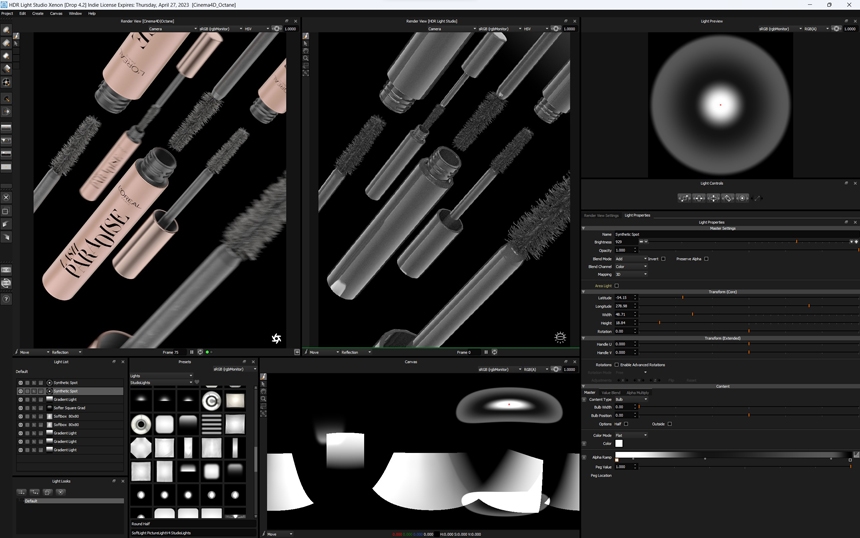Collapse the Content section
860x538 pixels.
(584, 386)
